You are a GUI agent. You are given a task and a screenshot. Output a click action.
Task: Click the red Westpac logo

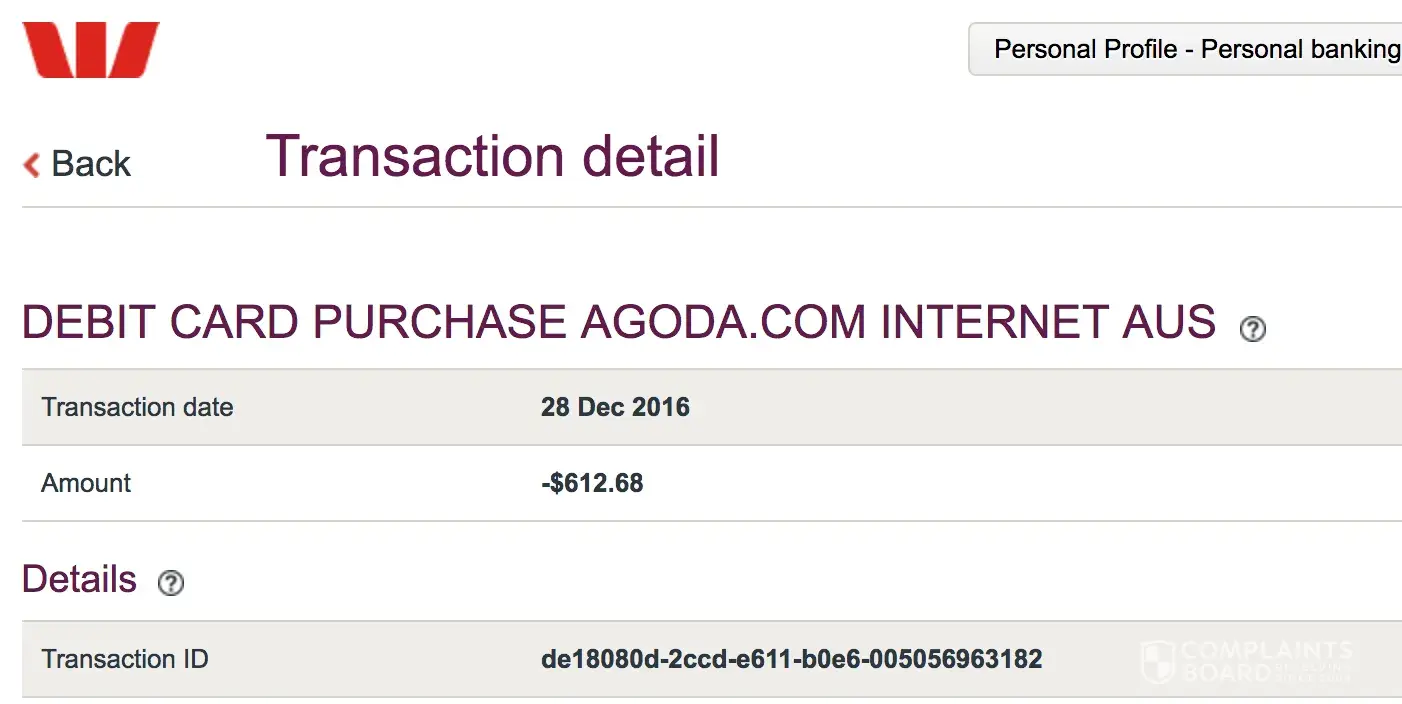[91, 50]
